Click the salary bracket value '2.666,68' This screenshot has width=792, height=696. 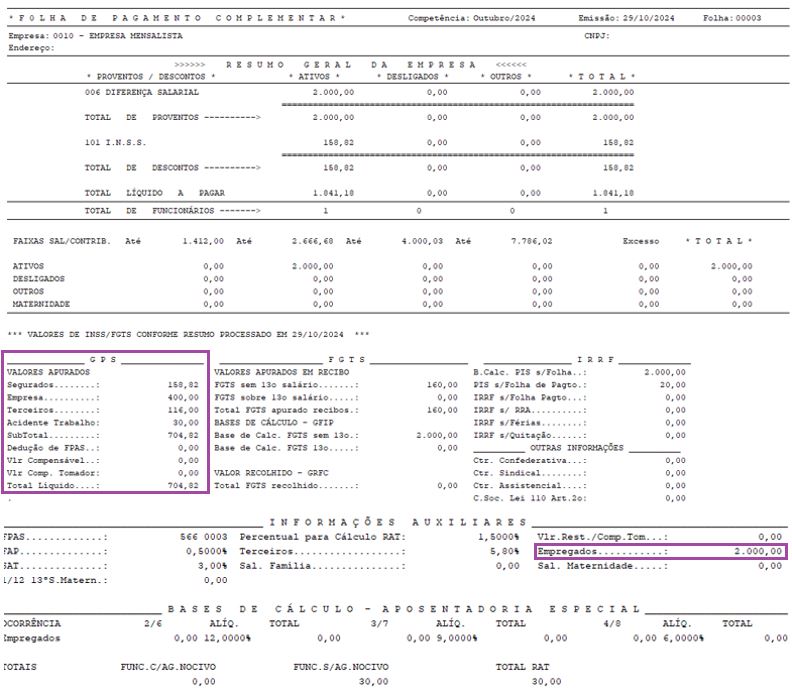point(312,241)
